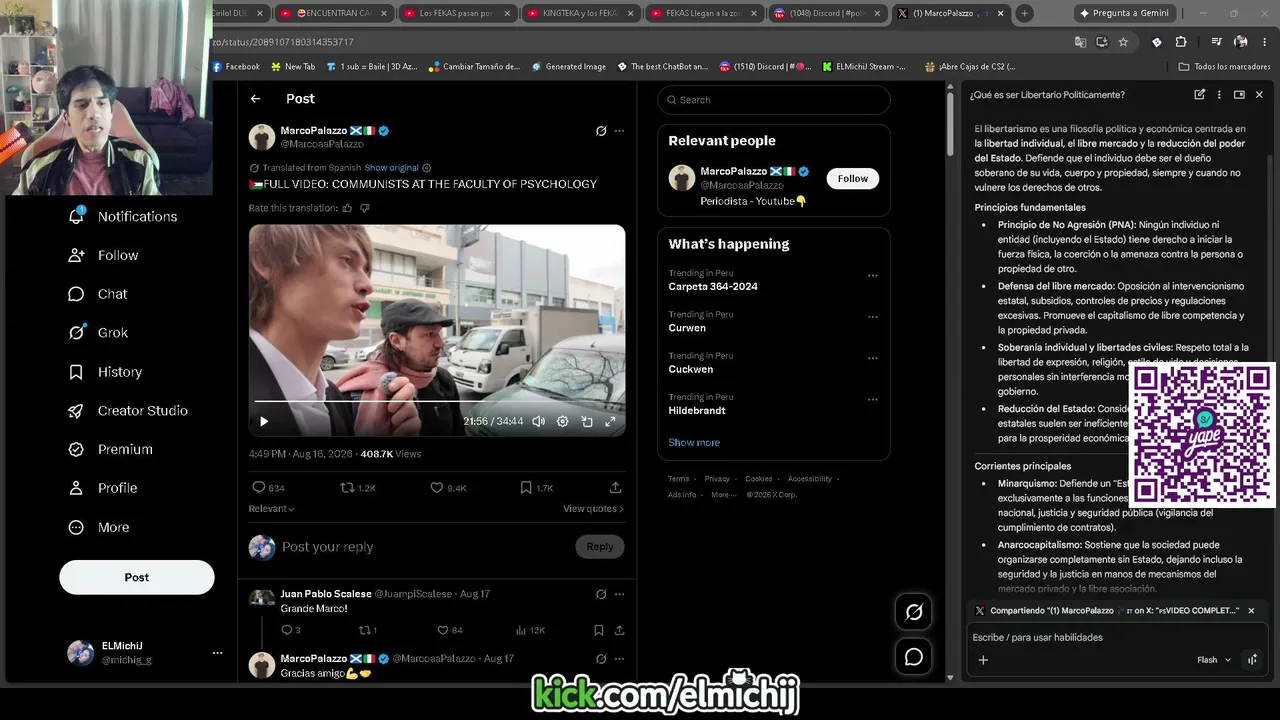Screen dimensions: 1280x720
Task: Open the Flash model dropdown
Action: [1214, 660]
